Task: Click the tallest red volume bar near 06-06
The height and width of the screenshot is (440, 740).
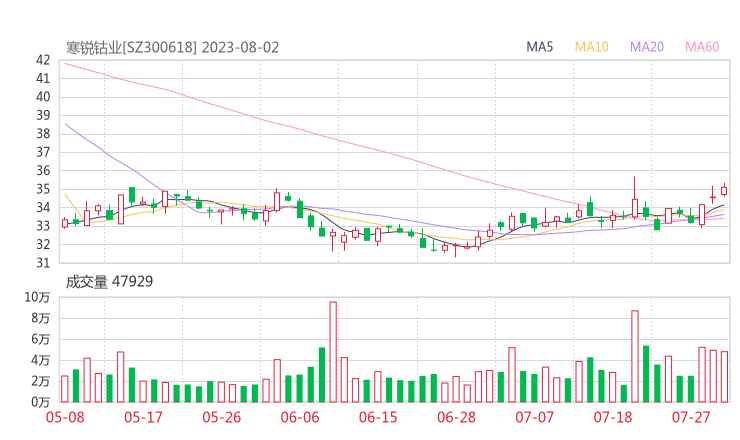Action: [333, 352]
